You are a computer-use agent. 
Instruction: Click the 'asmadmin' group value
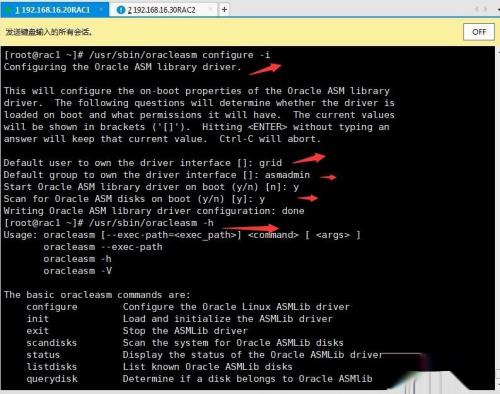coord(287,175)
